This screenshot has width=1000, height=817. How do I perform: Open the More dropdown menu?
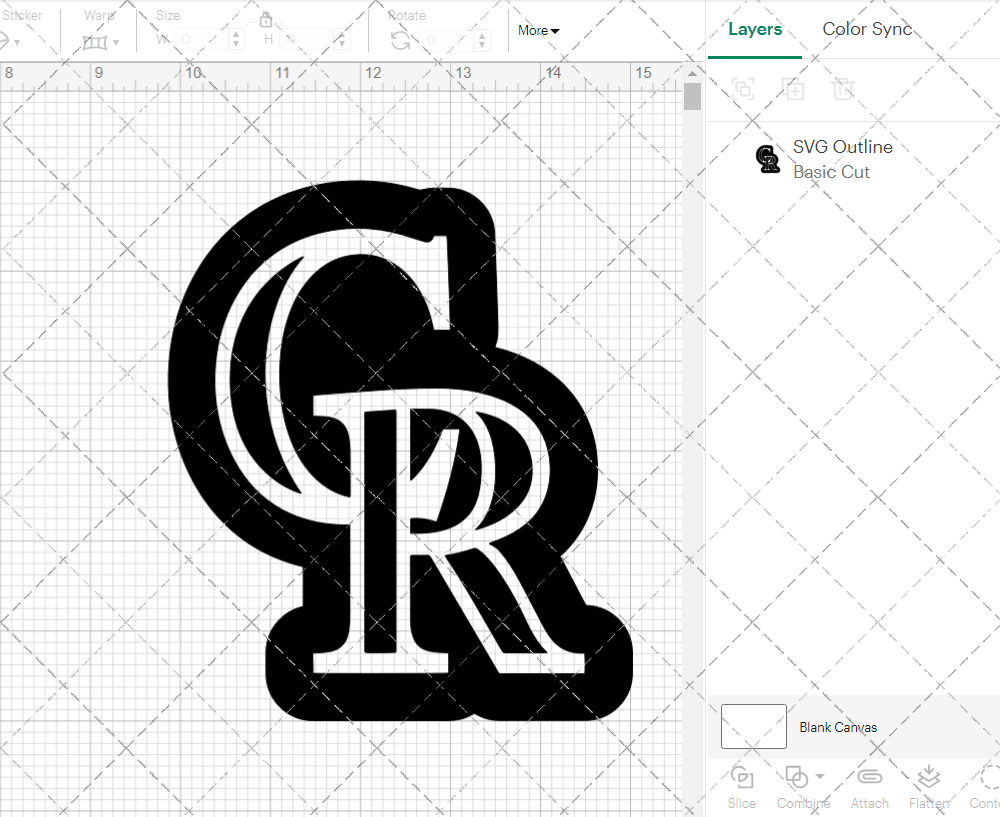[x=538, y=31]
